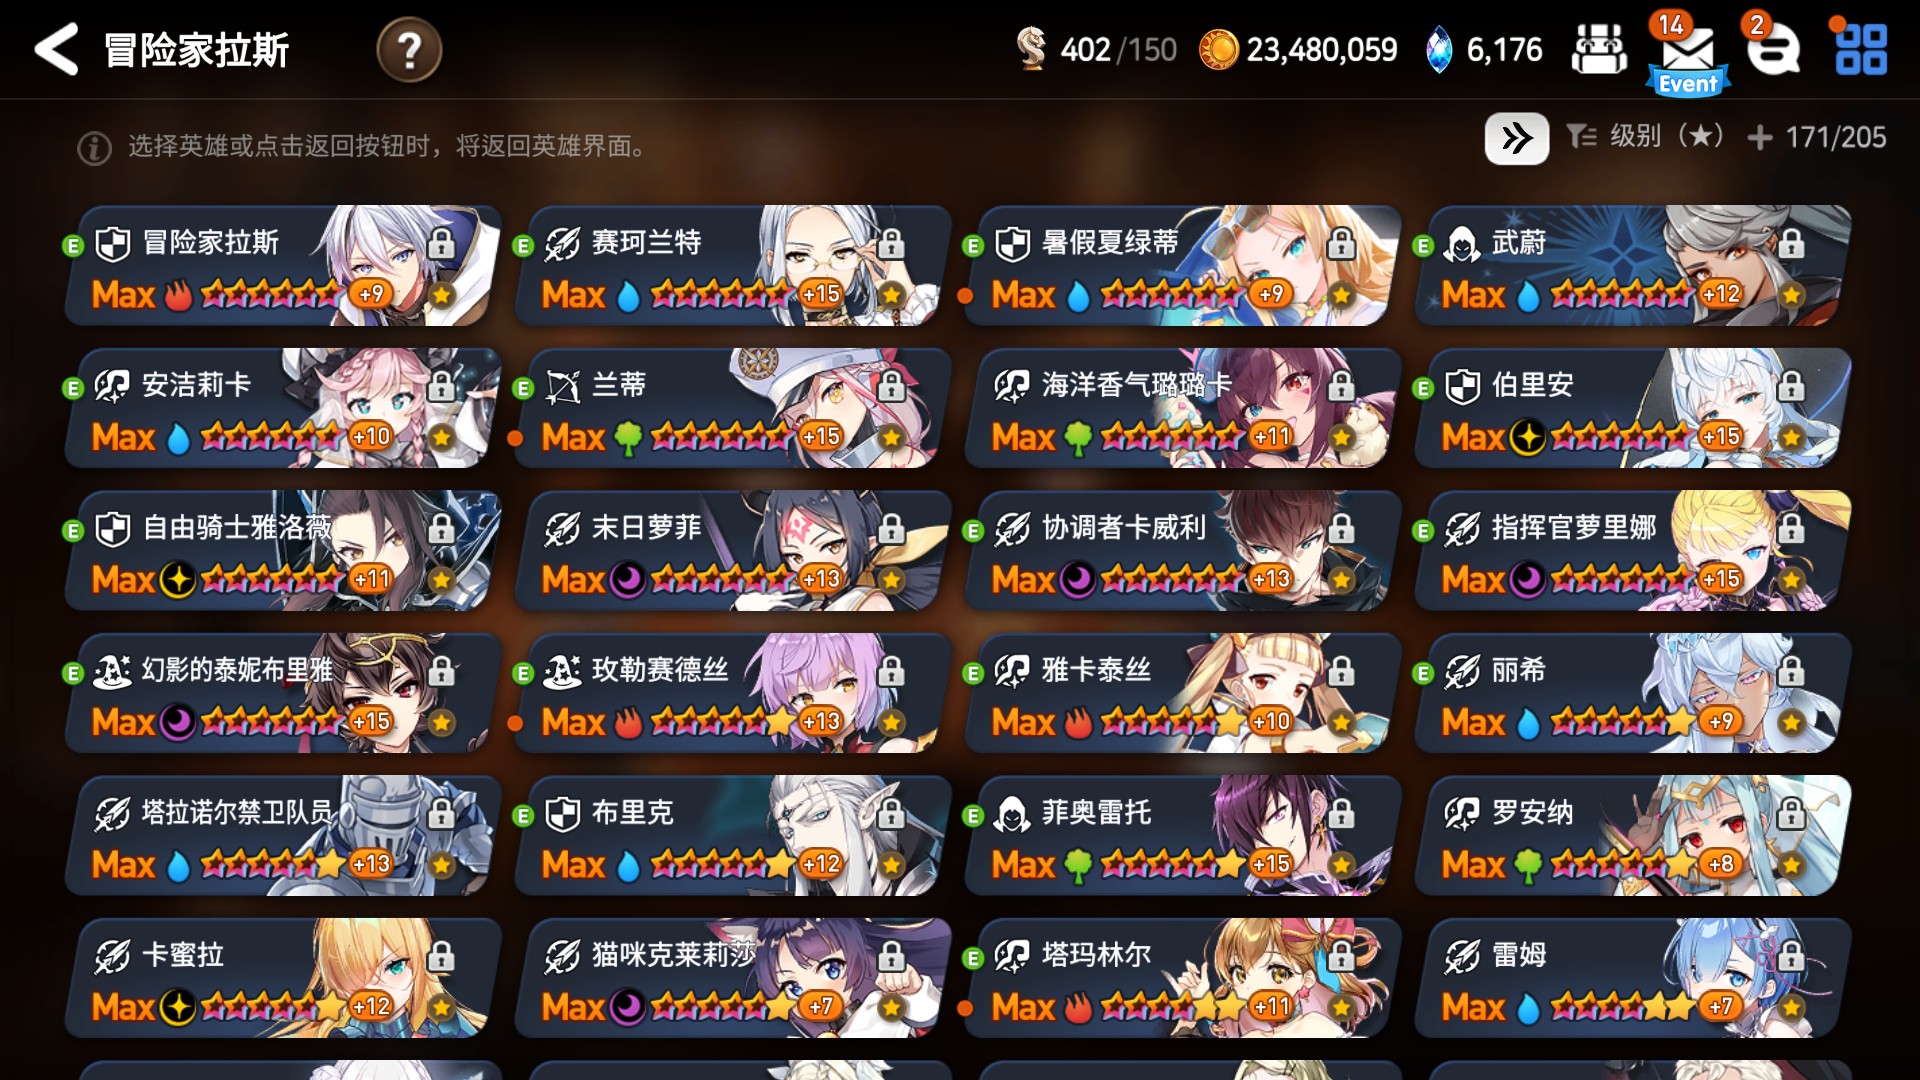Open the chat bubble icon with badge 2
Viewport: 1920px width, 1080px height.
click(x=1773, y=49)
